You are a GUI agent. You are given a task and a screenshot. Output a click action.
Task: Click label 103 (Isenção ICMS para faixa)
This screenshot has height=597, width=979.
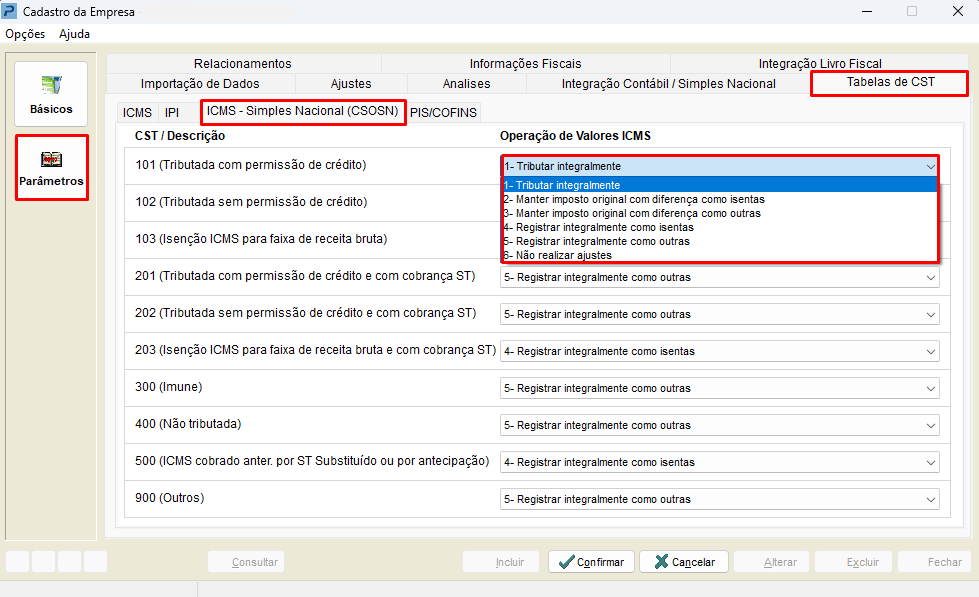(x=261, y=239)
